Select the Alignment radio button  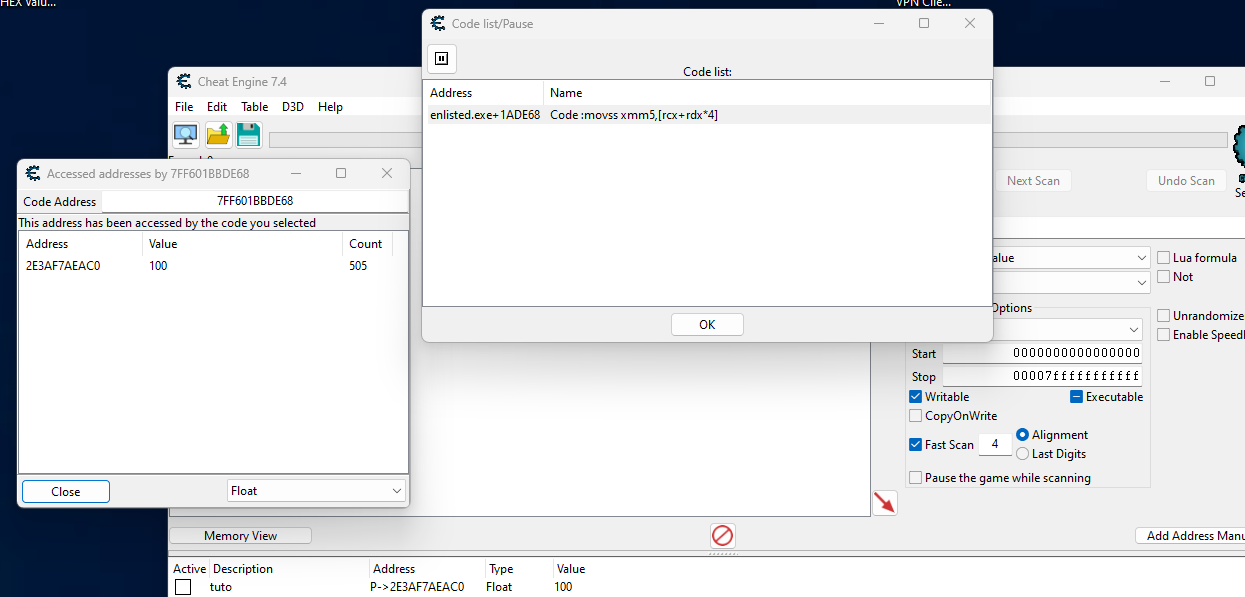point(1022,435)
